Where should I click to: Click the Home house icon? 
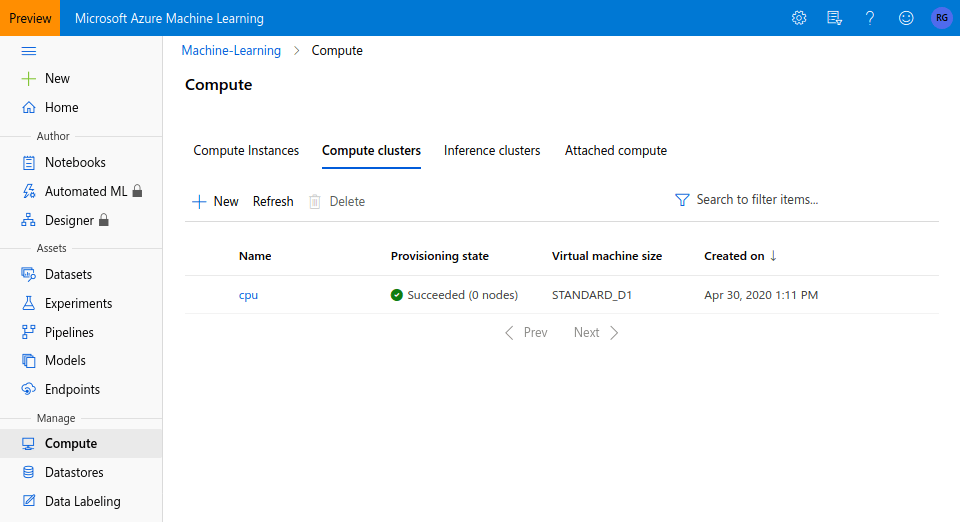click(x=29, y=108)
